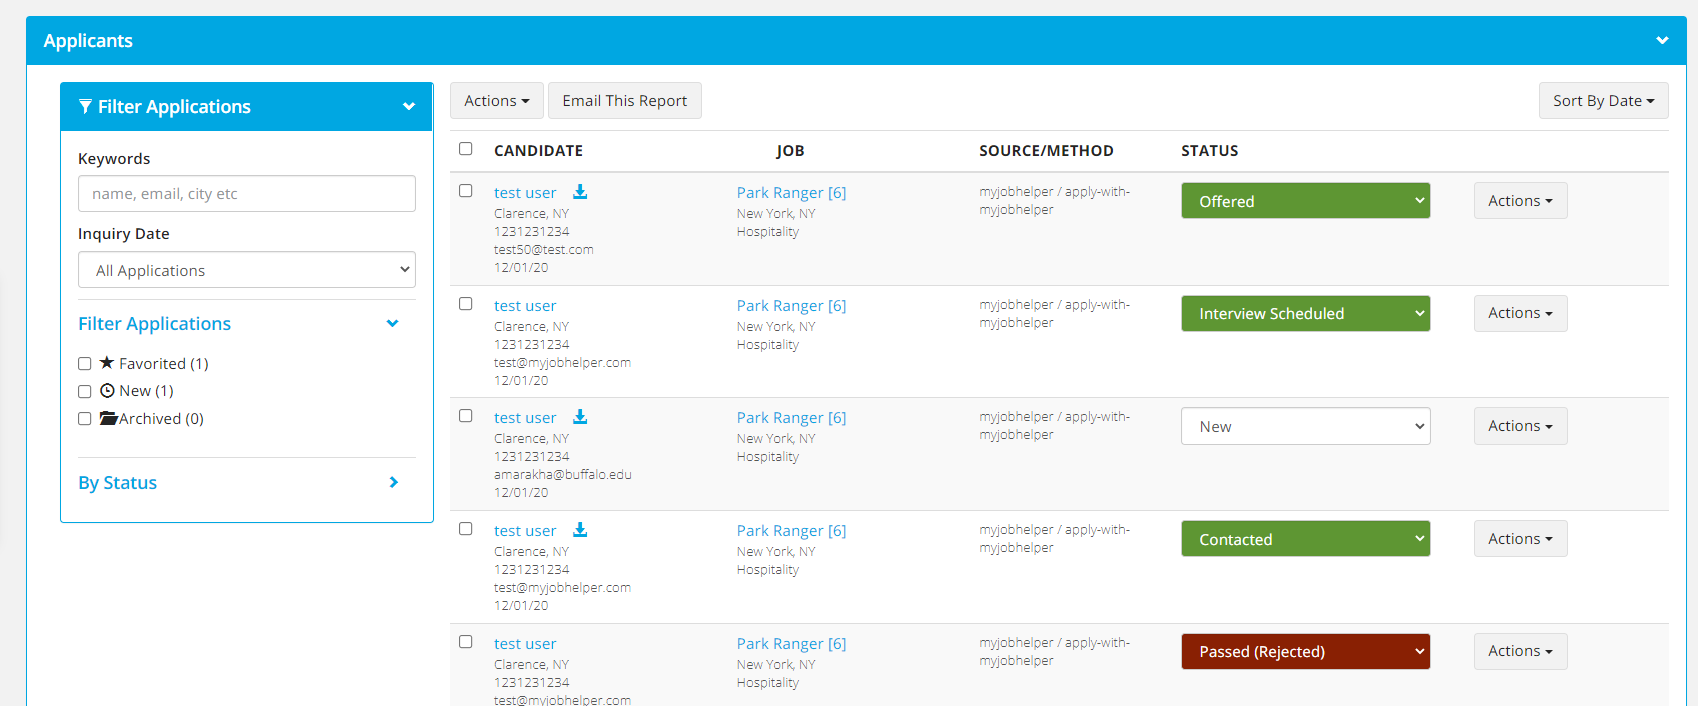Download resume for test50@test.com candidate
This screenshot has width=1698, height=706.
(580, 192)
